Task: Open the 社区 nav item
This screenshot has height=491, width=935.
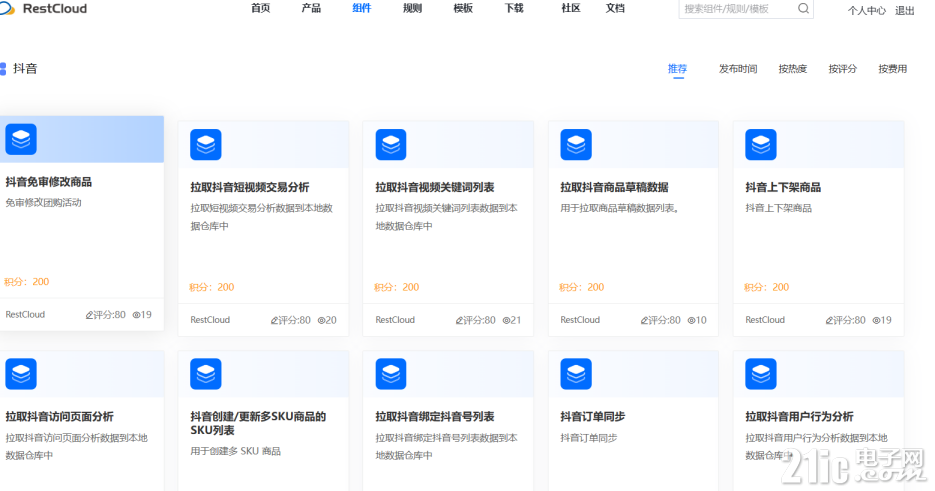Action: coord(571,8)
